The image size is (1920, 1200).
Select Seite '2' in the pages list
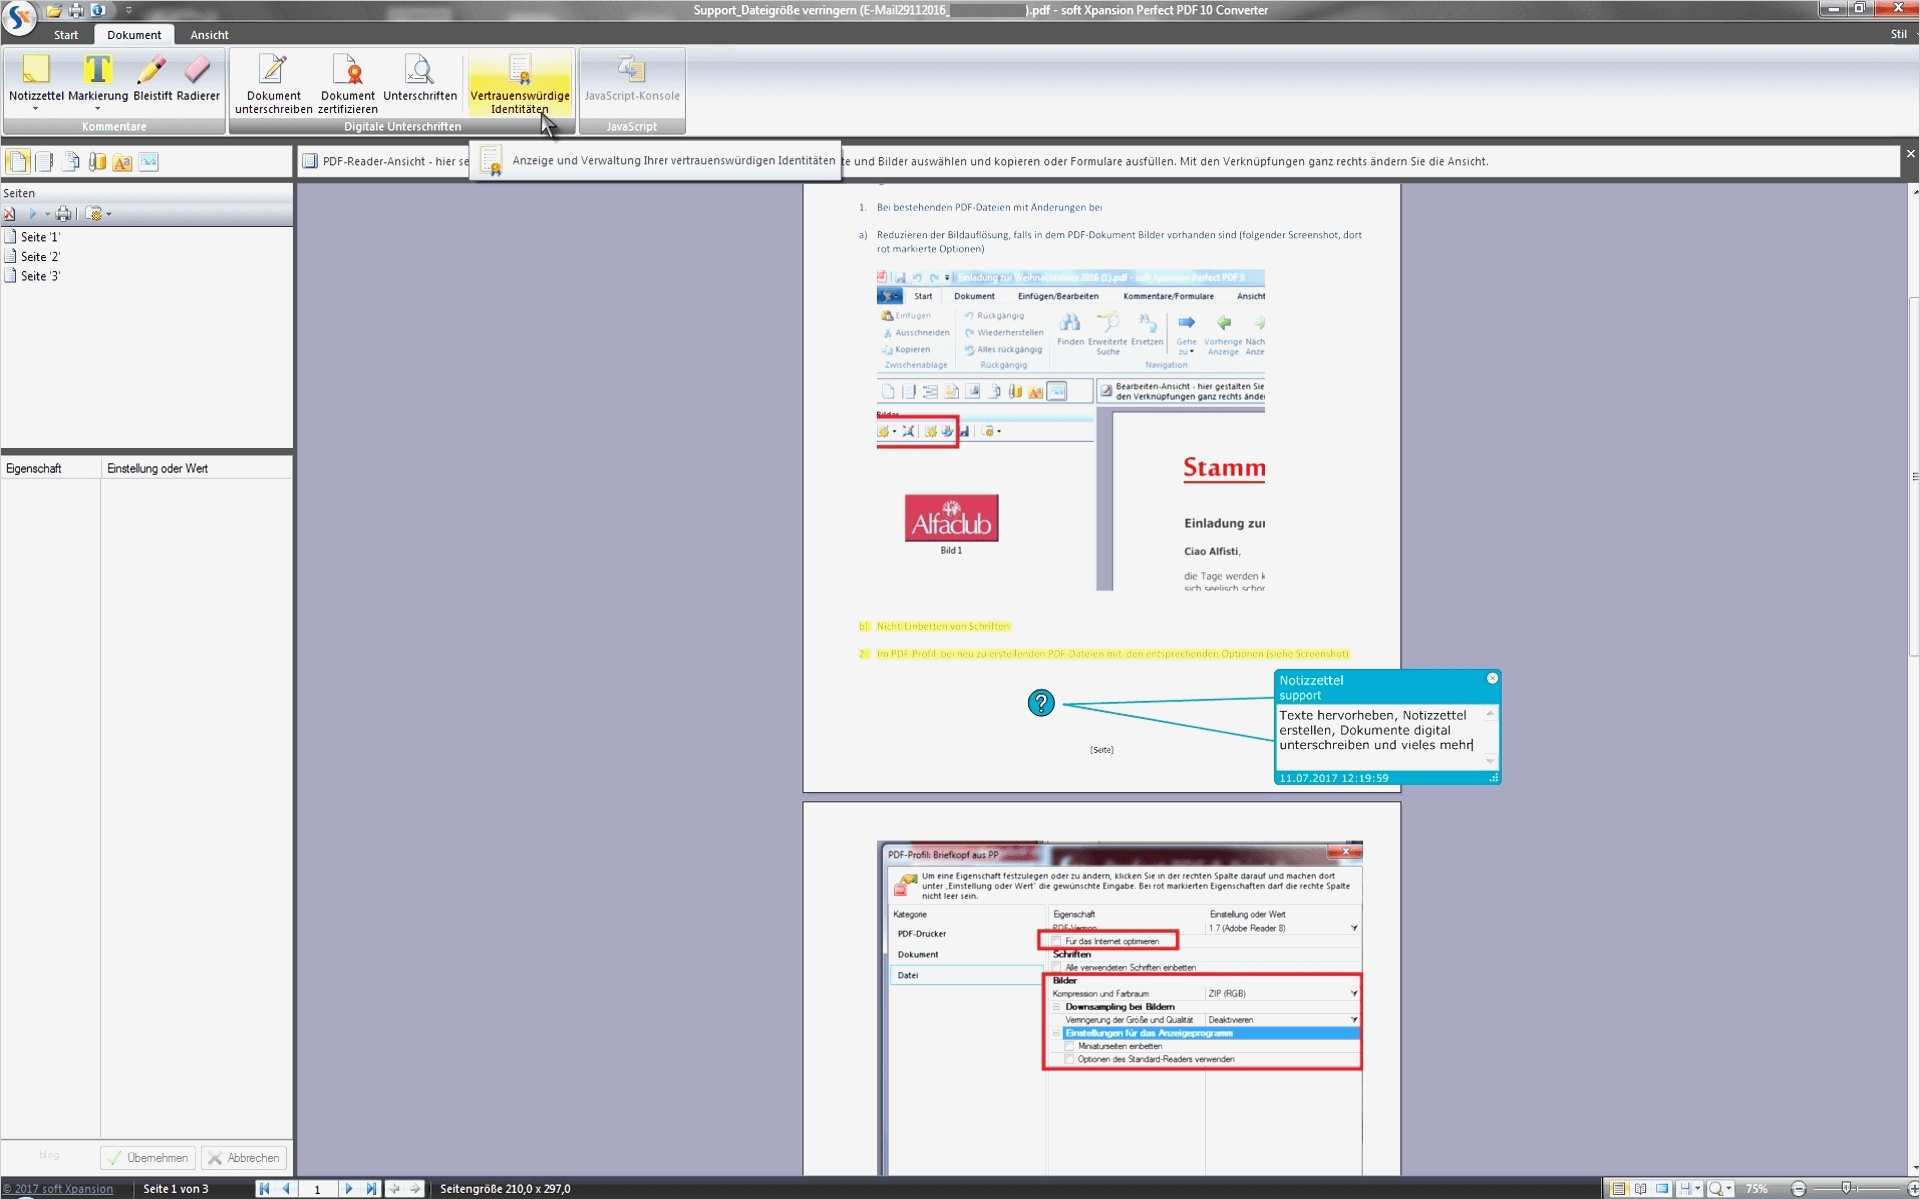click(x=40, y=257)
